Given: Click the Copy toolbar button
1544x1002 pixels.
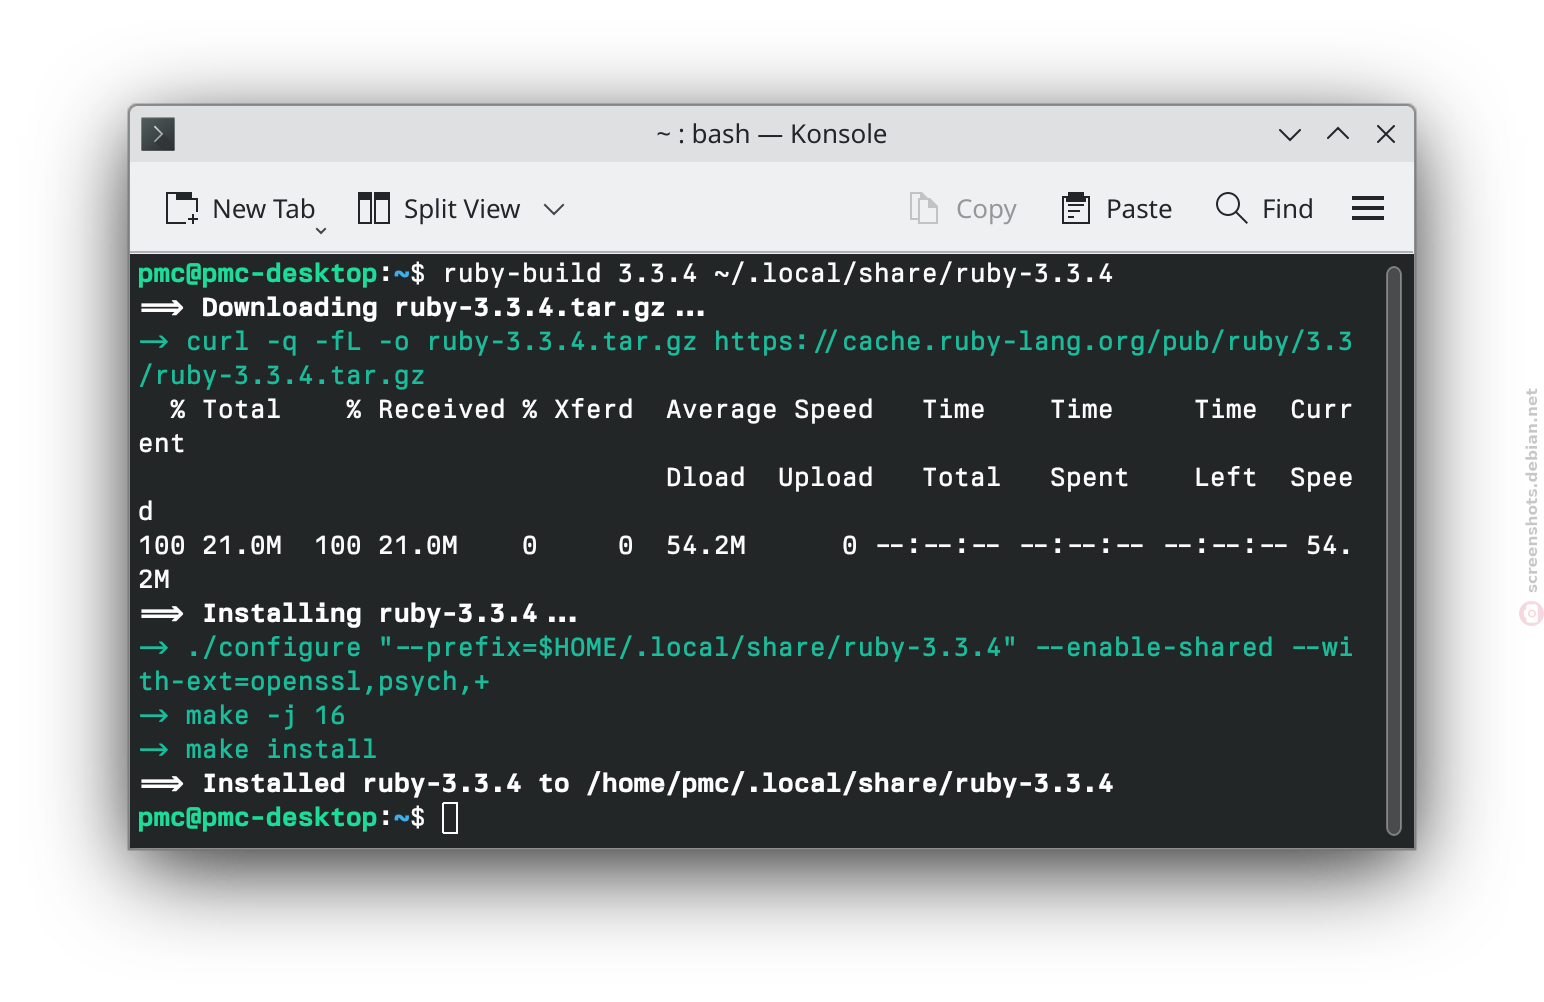Looking at the screenshot, I should click(962, 209).
